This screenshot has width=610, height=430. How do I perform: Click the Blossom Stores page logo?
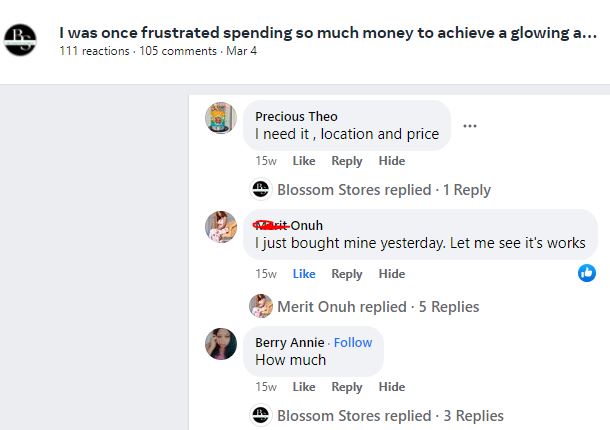[x=21, y=40]
